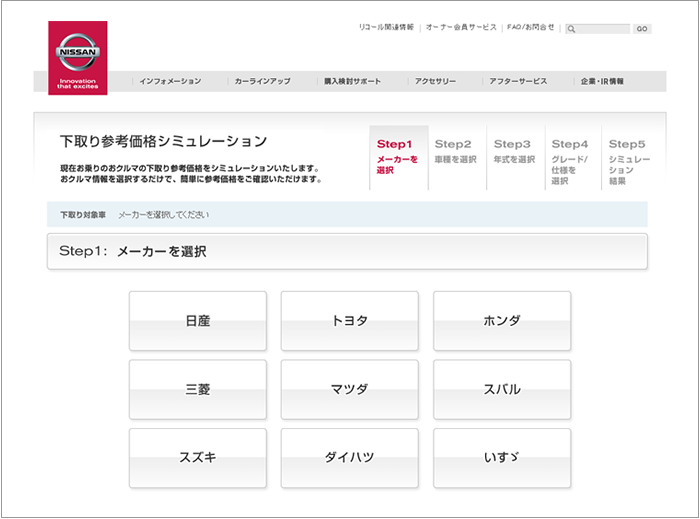Select the Step1 メーカーを選択 tab
Screen dimensions: 700x519
point(398,157)
